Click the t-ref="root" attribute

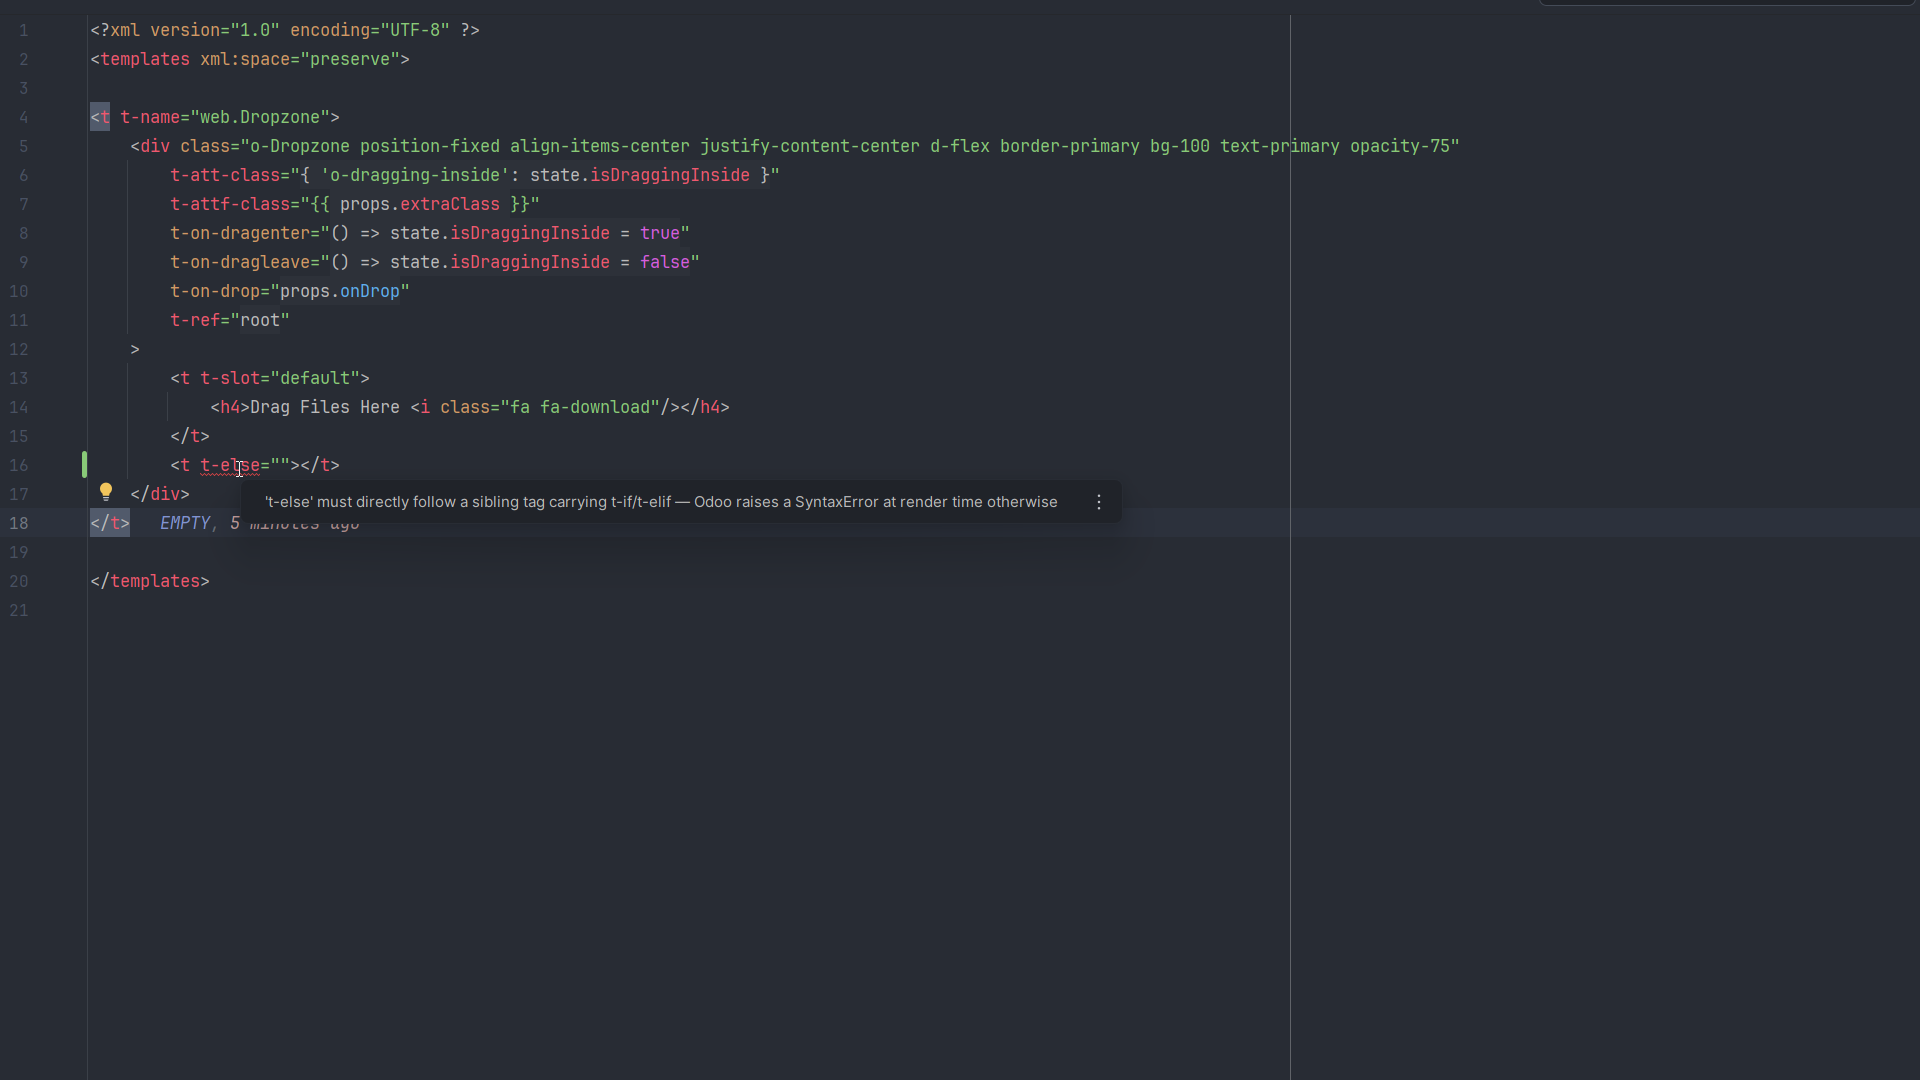[230, 320]
